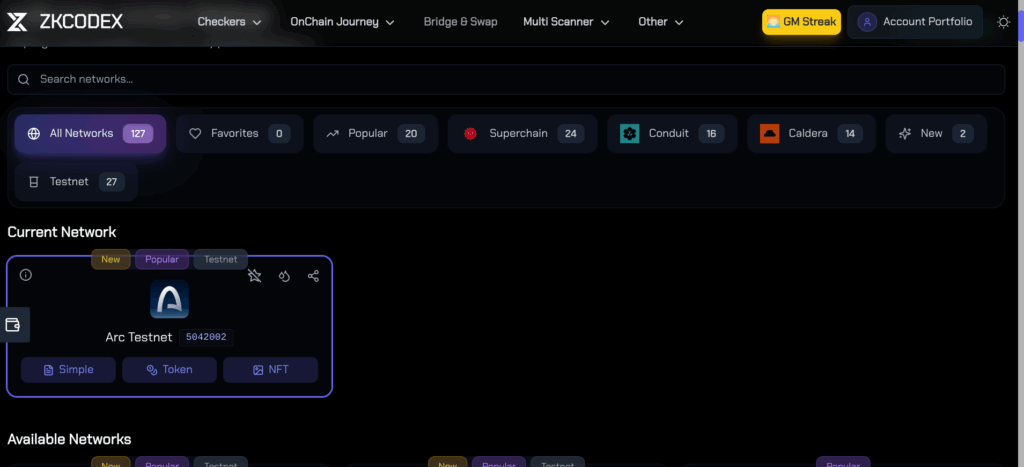Click the Available Networks heading
1024x467 pixels.
[x=69, y=439]
